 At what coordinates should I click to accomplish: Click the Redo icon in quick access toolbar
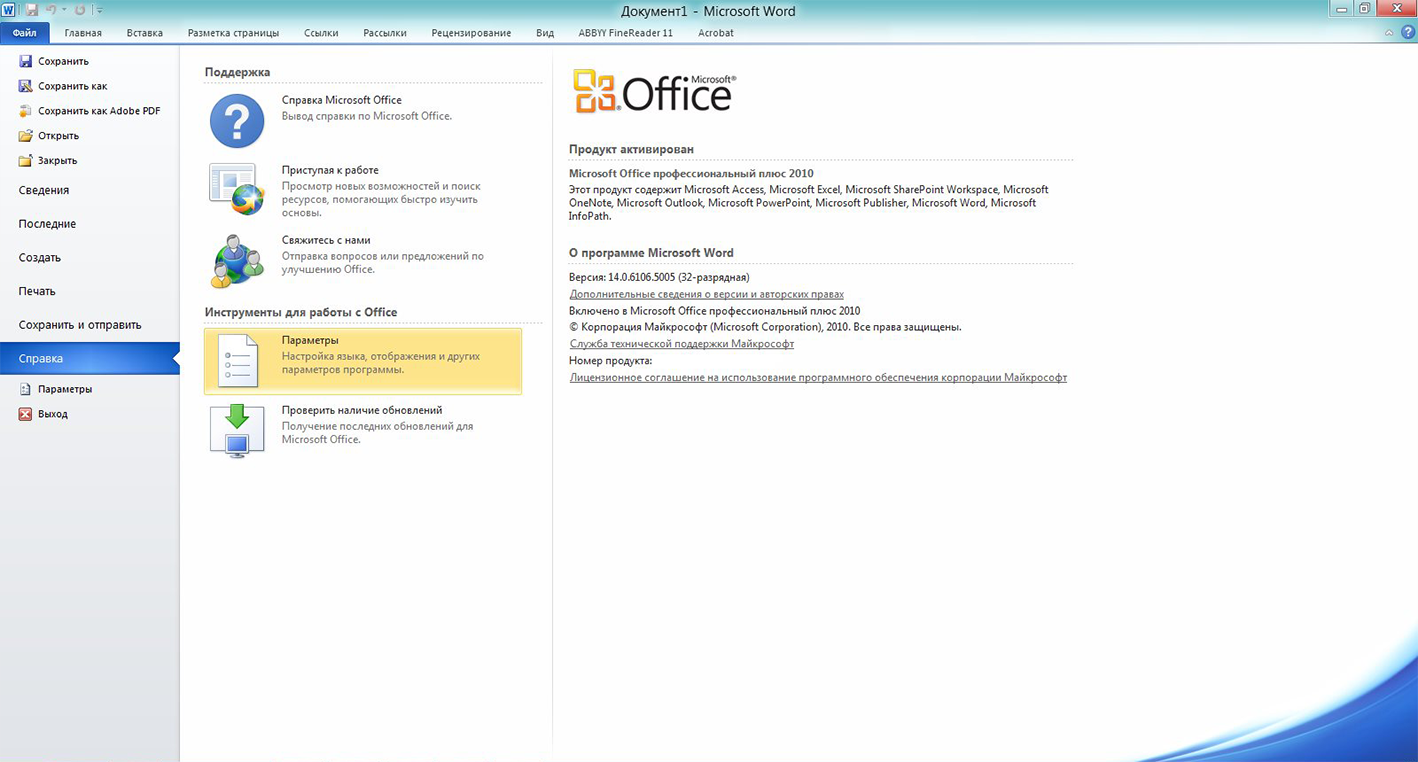80,9
